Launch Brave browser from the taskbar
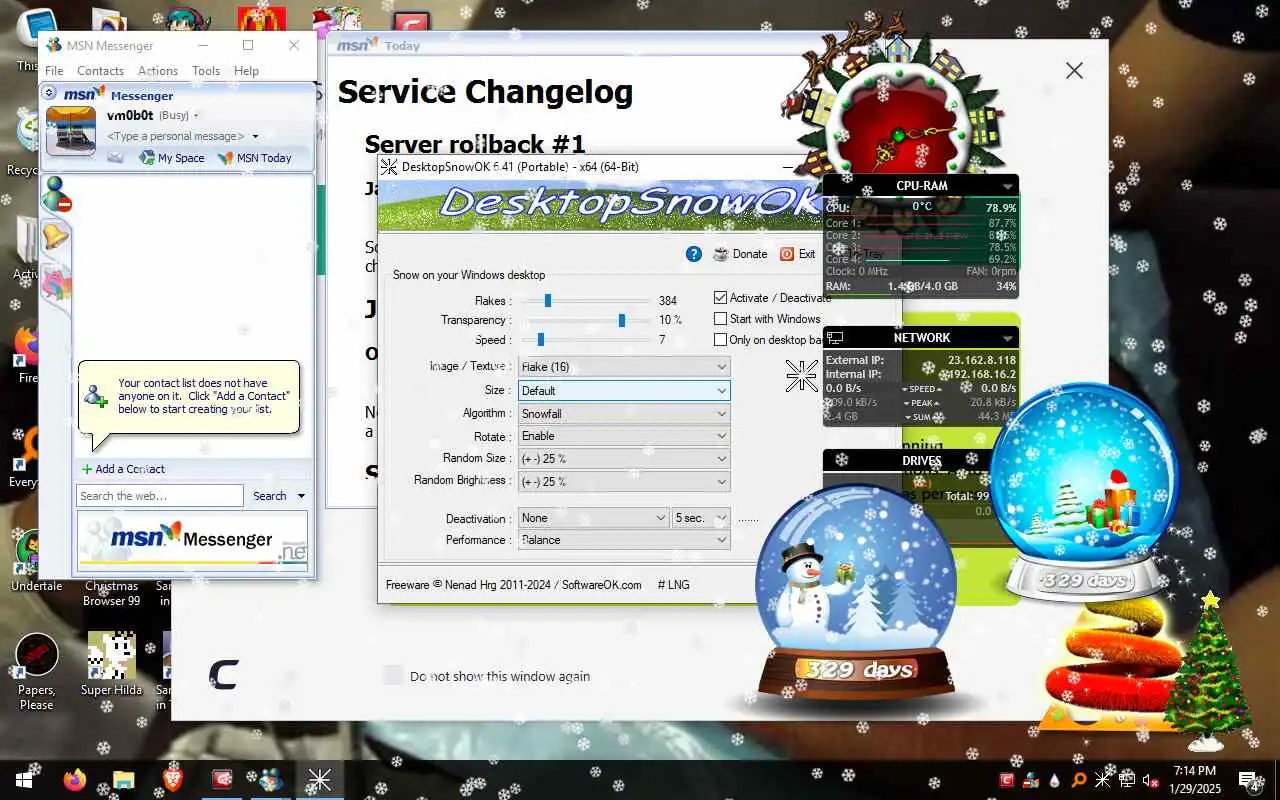Viewport: 1280px width, 800px height. pos(172,779)
